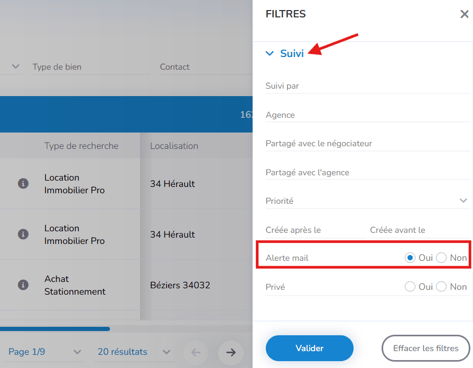Image resolution: width=473 pixels, height=368 pixels.
Task: Click the Agence filter field
Action: point(368,115)
